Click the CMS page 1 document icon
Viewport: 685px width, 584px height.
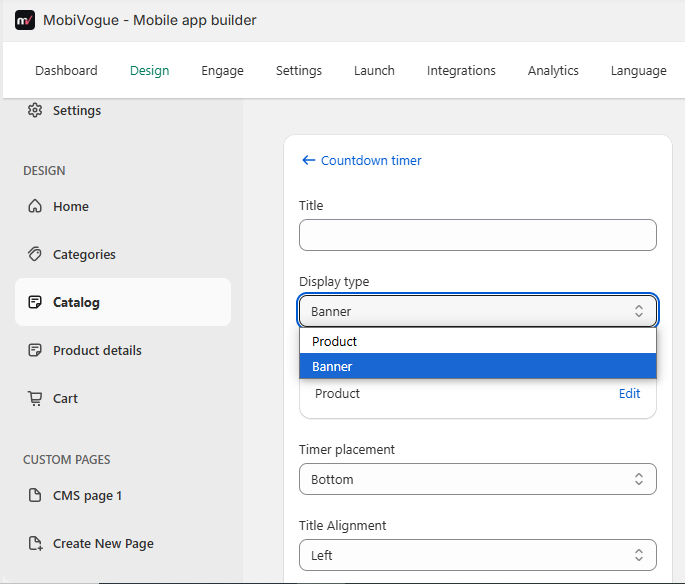[x=35, y=495]
